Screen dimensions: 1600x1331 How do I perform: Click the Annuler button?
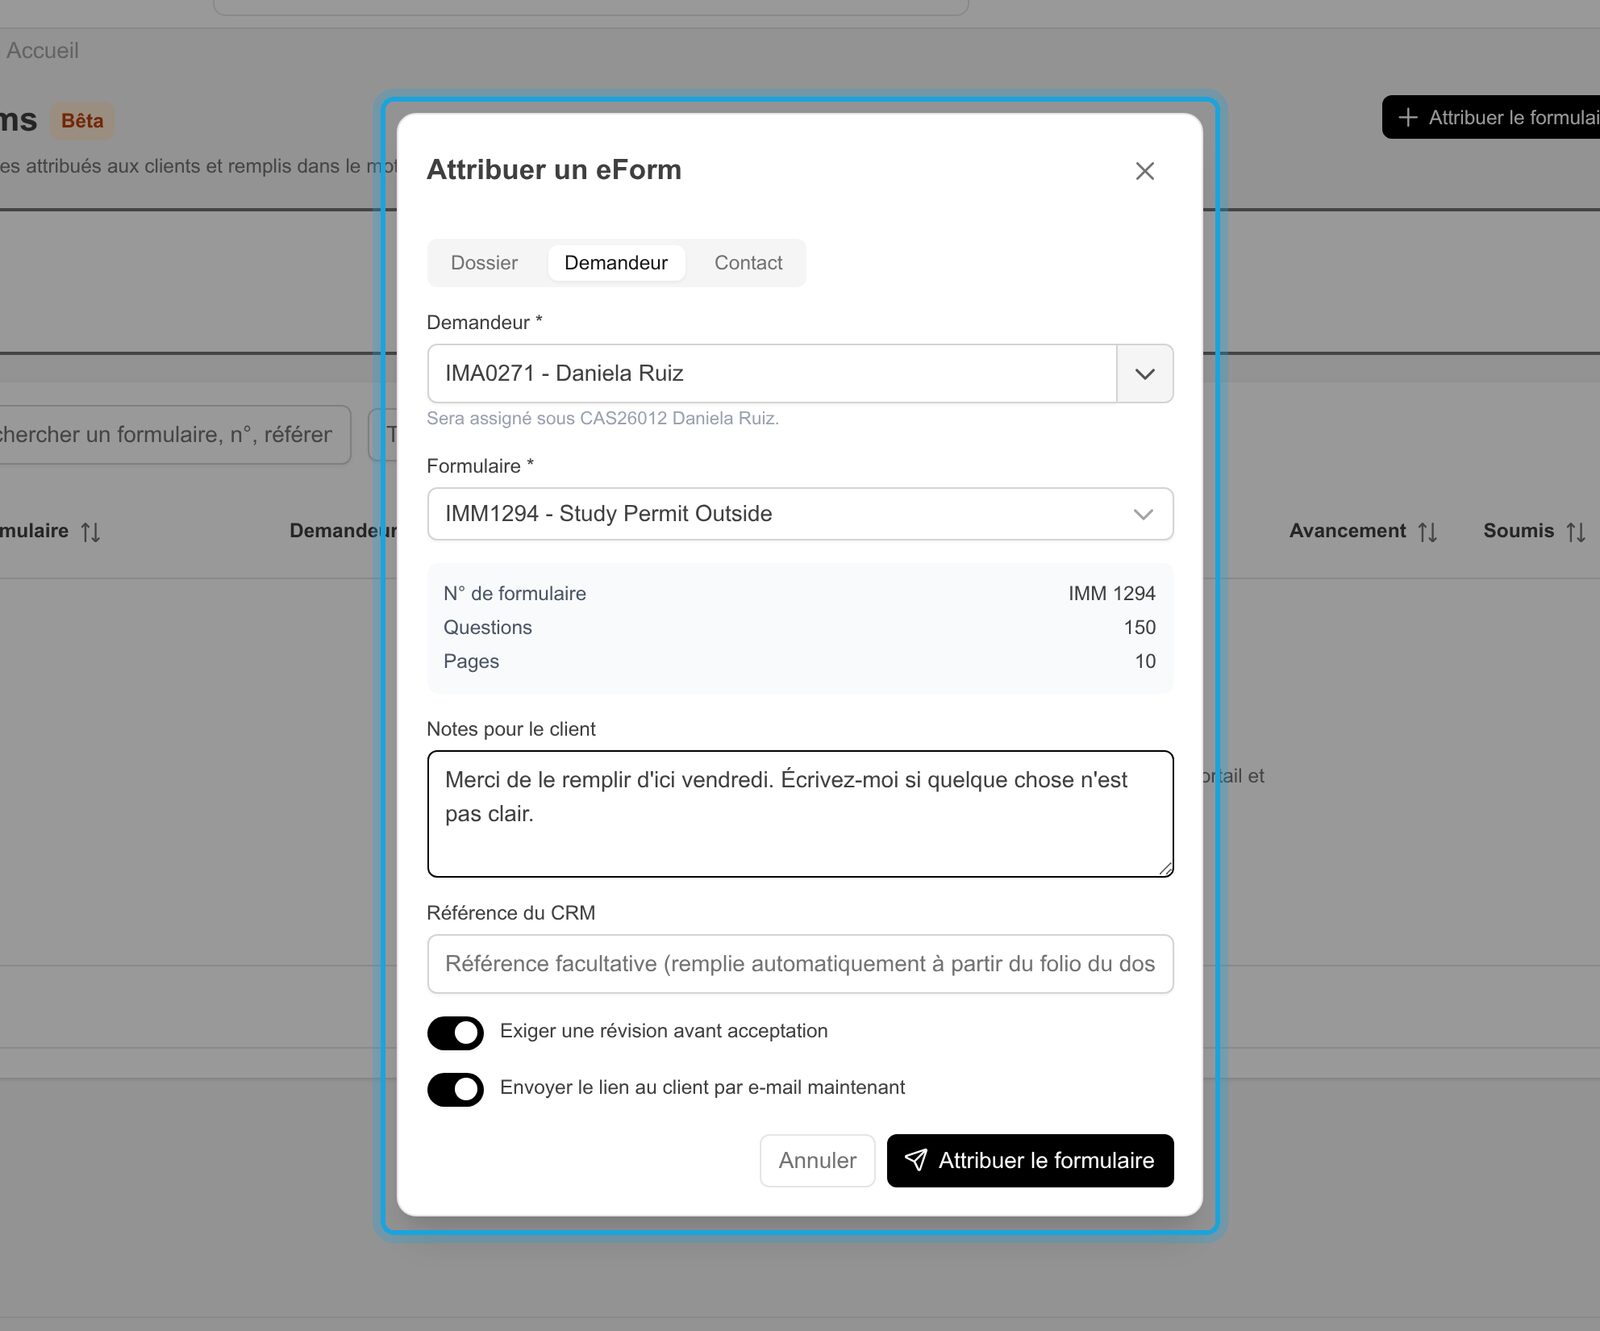tap(817, 1161)
